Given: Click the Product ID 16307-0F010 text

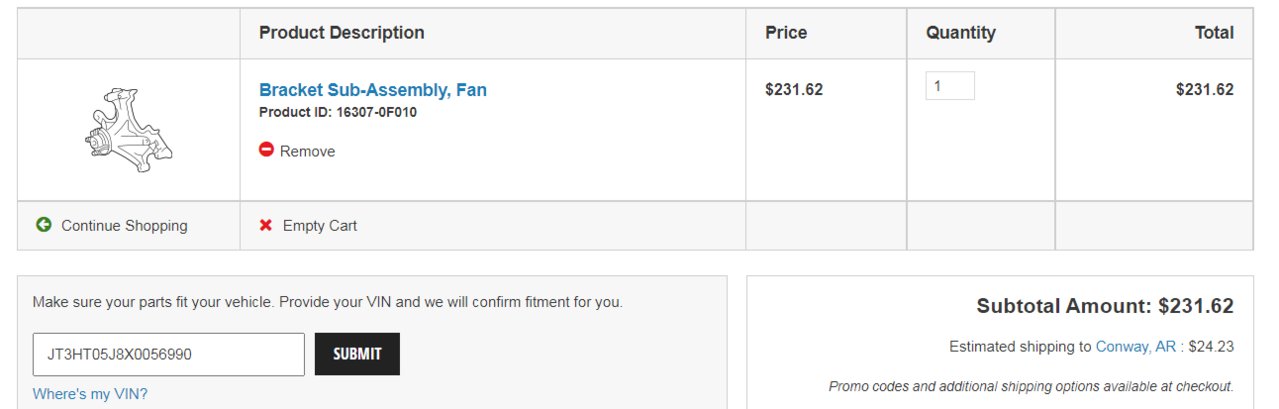Looking at the screenshot, I should pyautogui.click(x=338, y=112).
